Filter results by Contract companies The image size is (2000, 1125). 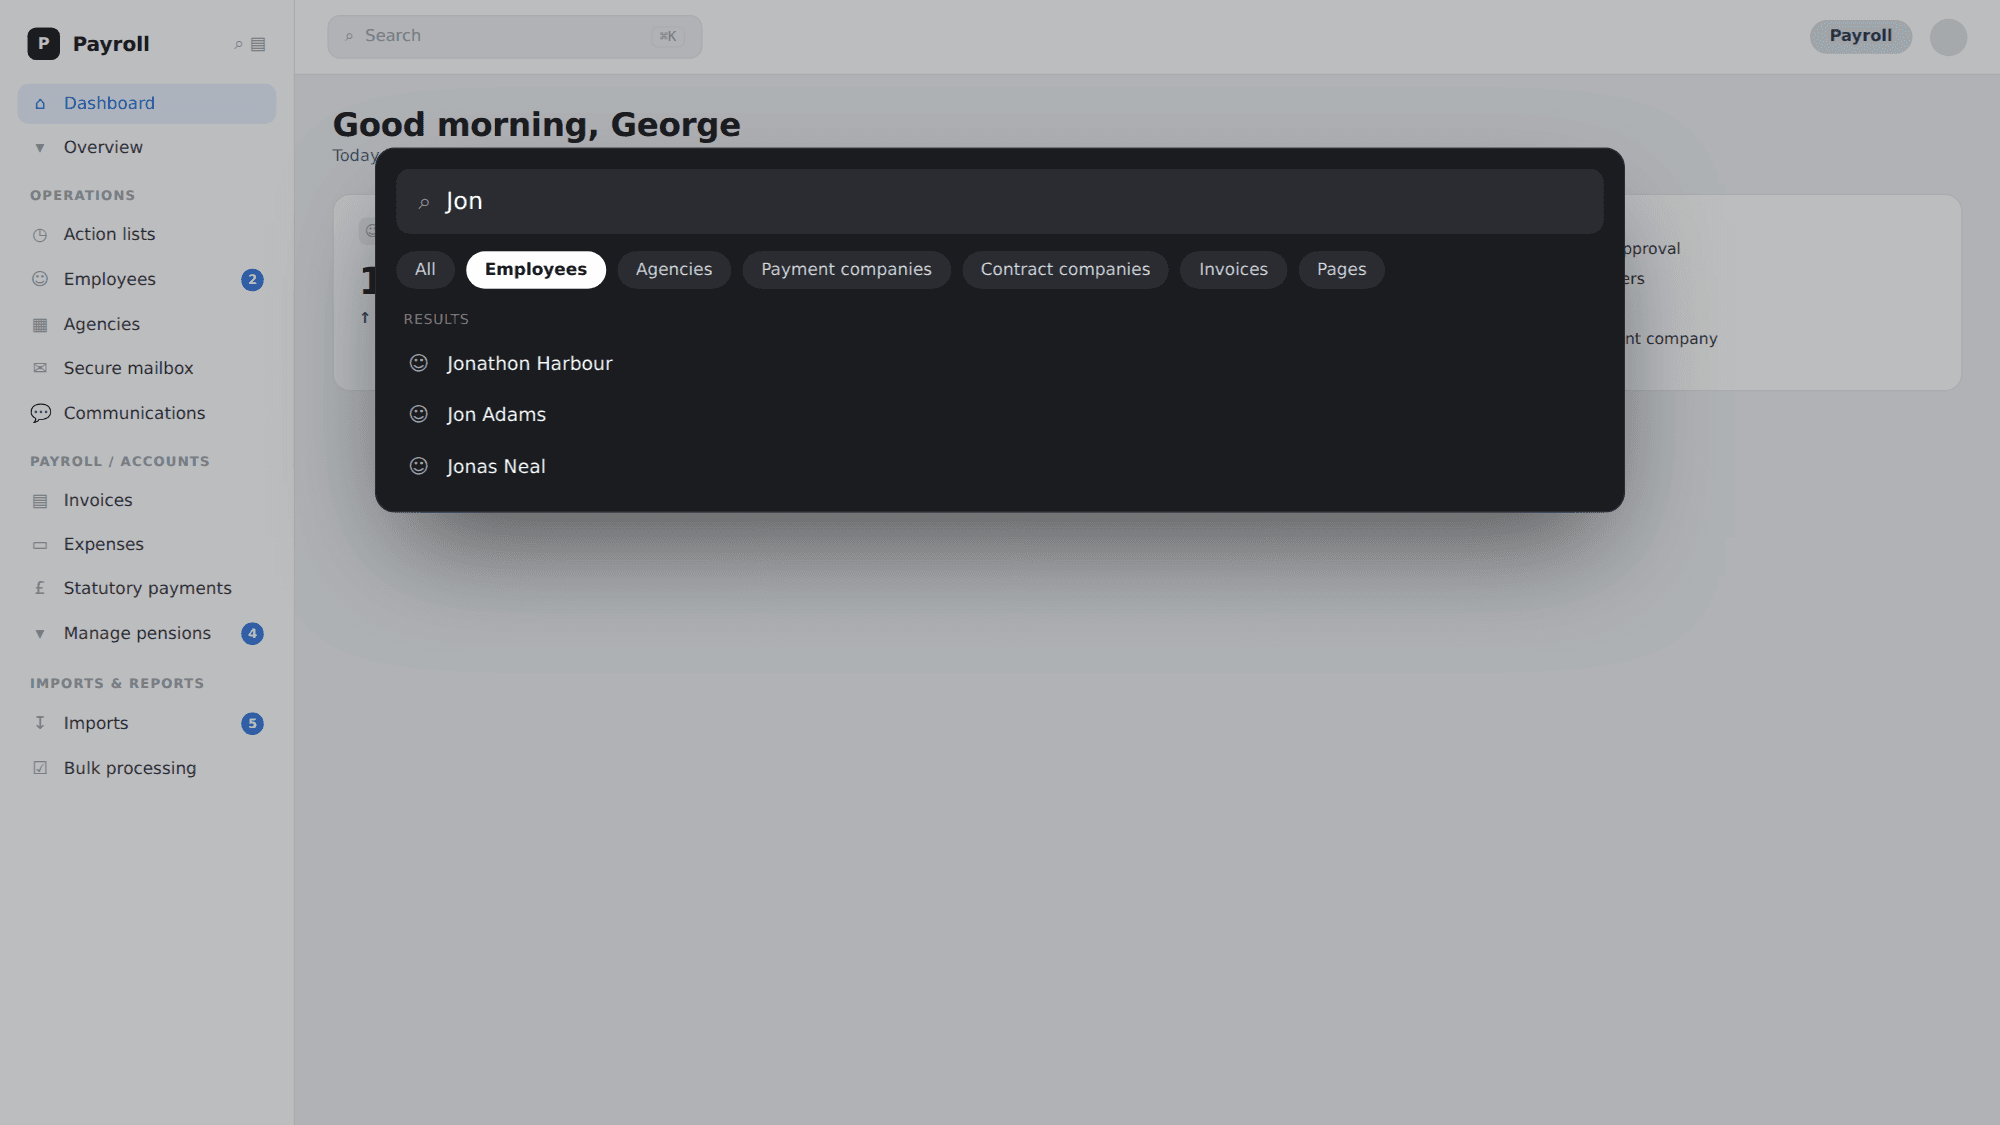tap(1065, 269)
